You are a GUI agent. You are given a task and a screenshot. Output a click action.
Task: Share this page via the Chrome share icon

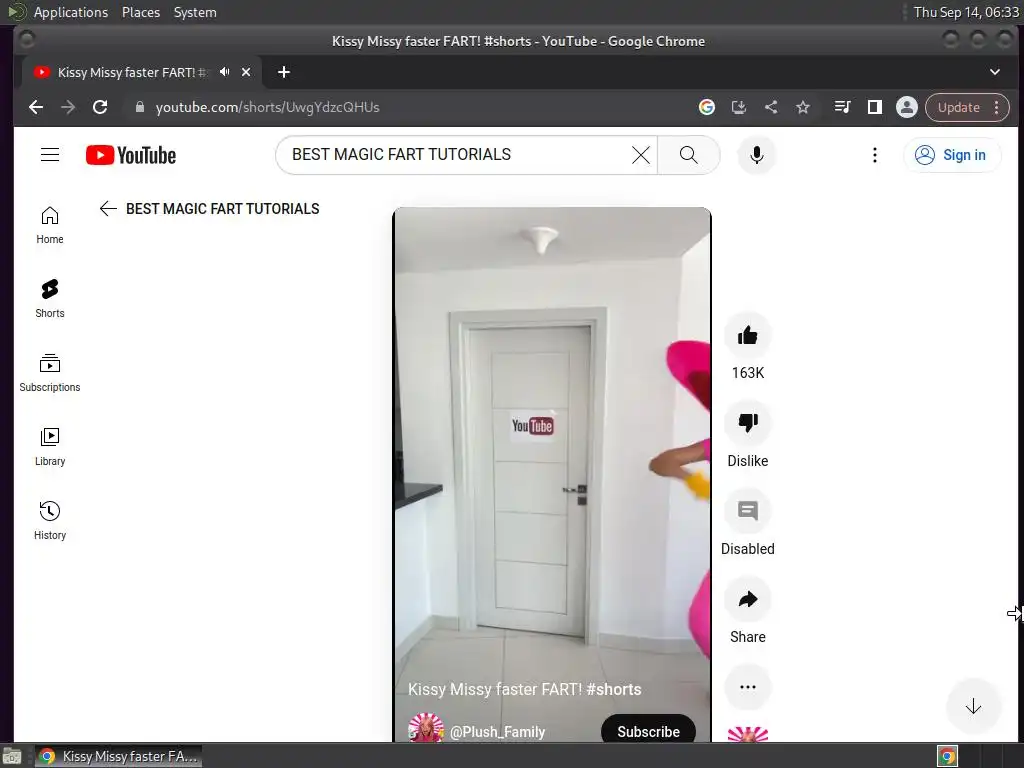pyautogui.click(x=771, y=107)
